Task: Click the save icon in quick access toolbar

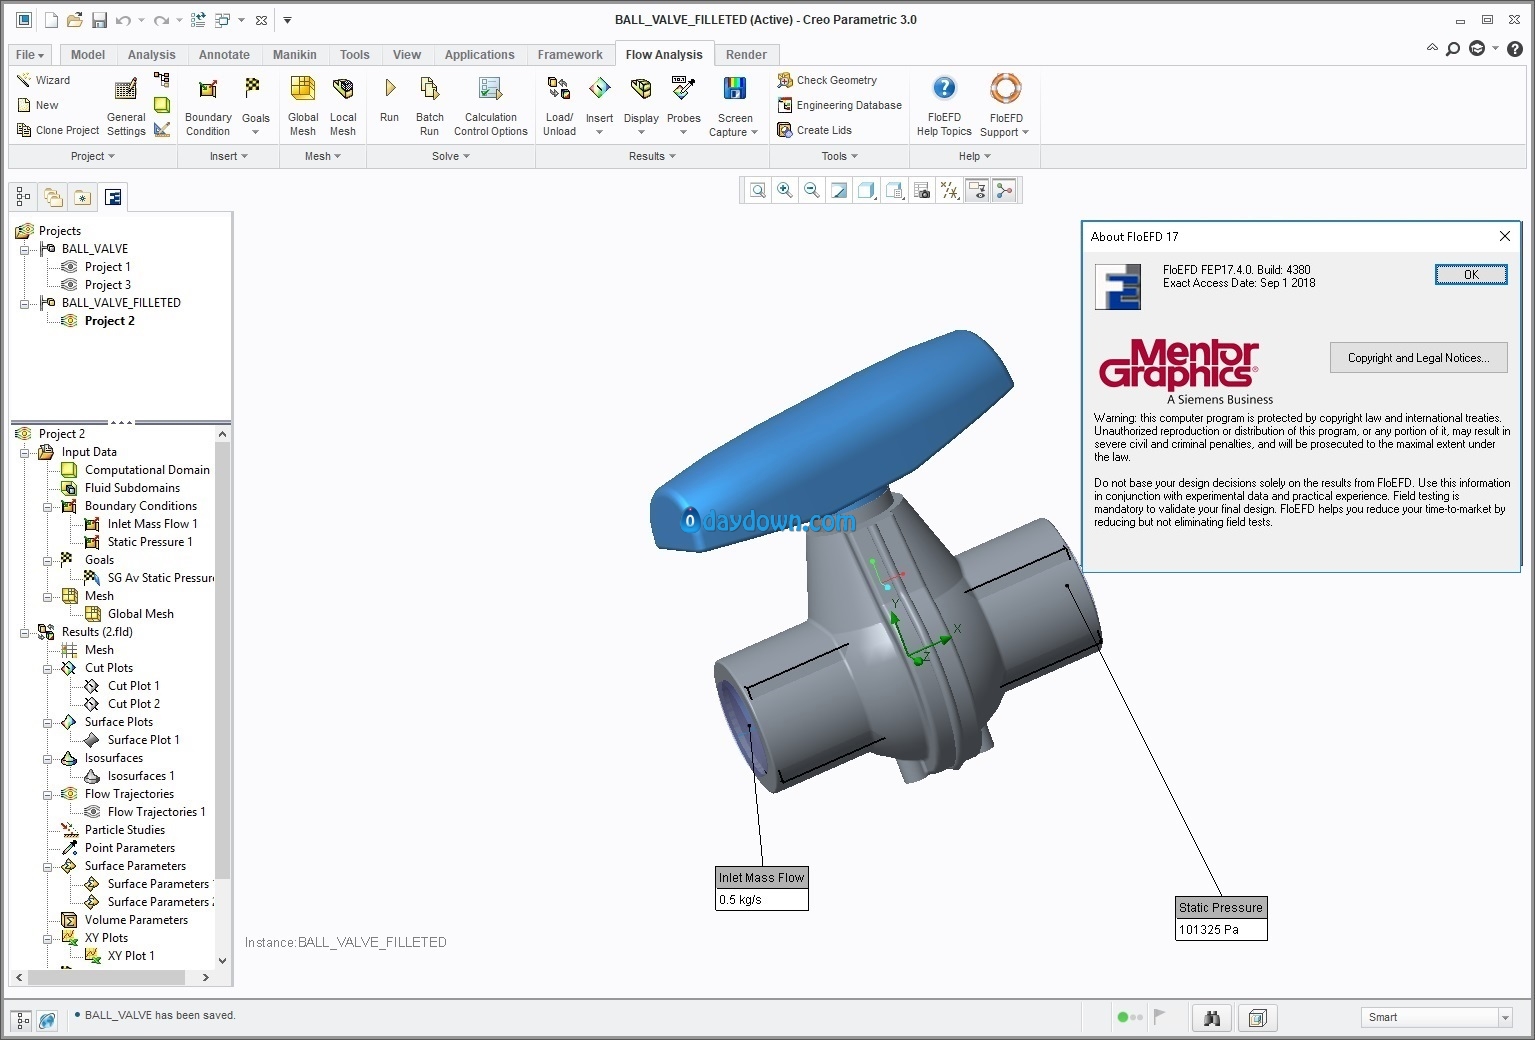Action: point(99,20)
